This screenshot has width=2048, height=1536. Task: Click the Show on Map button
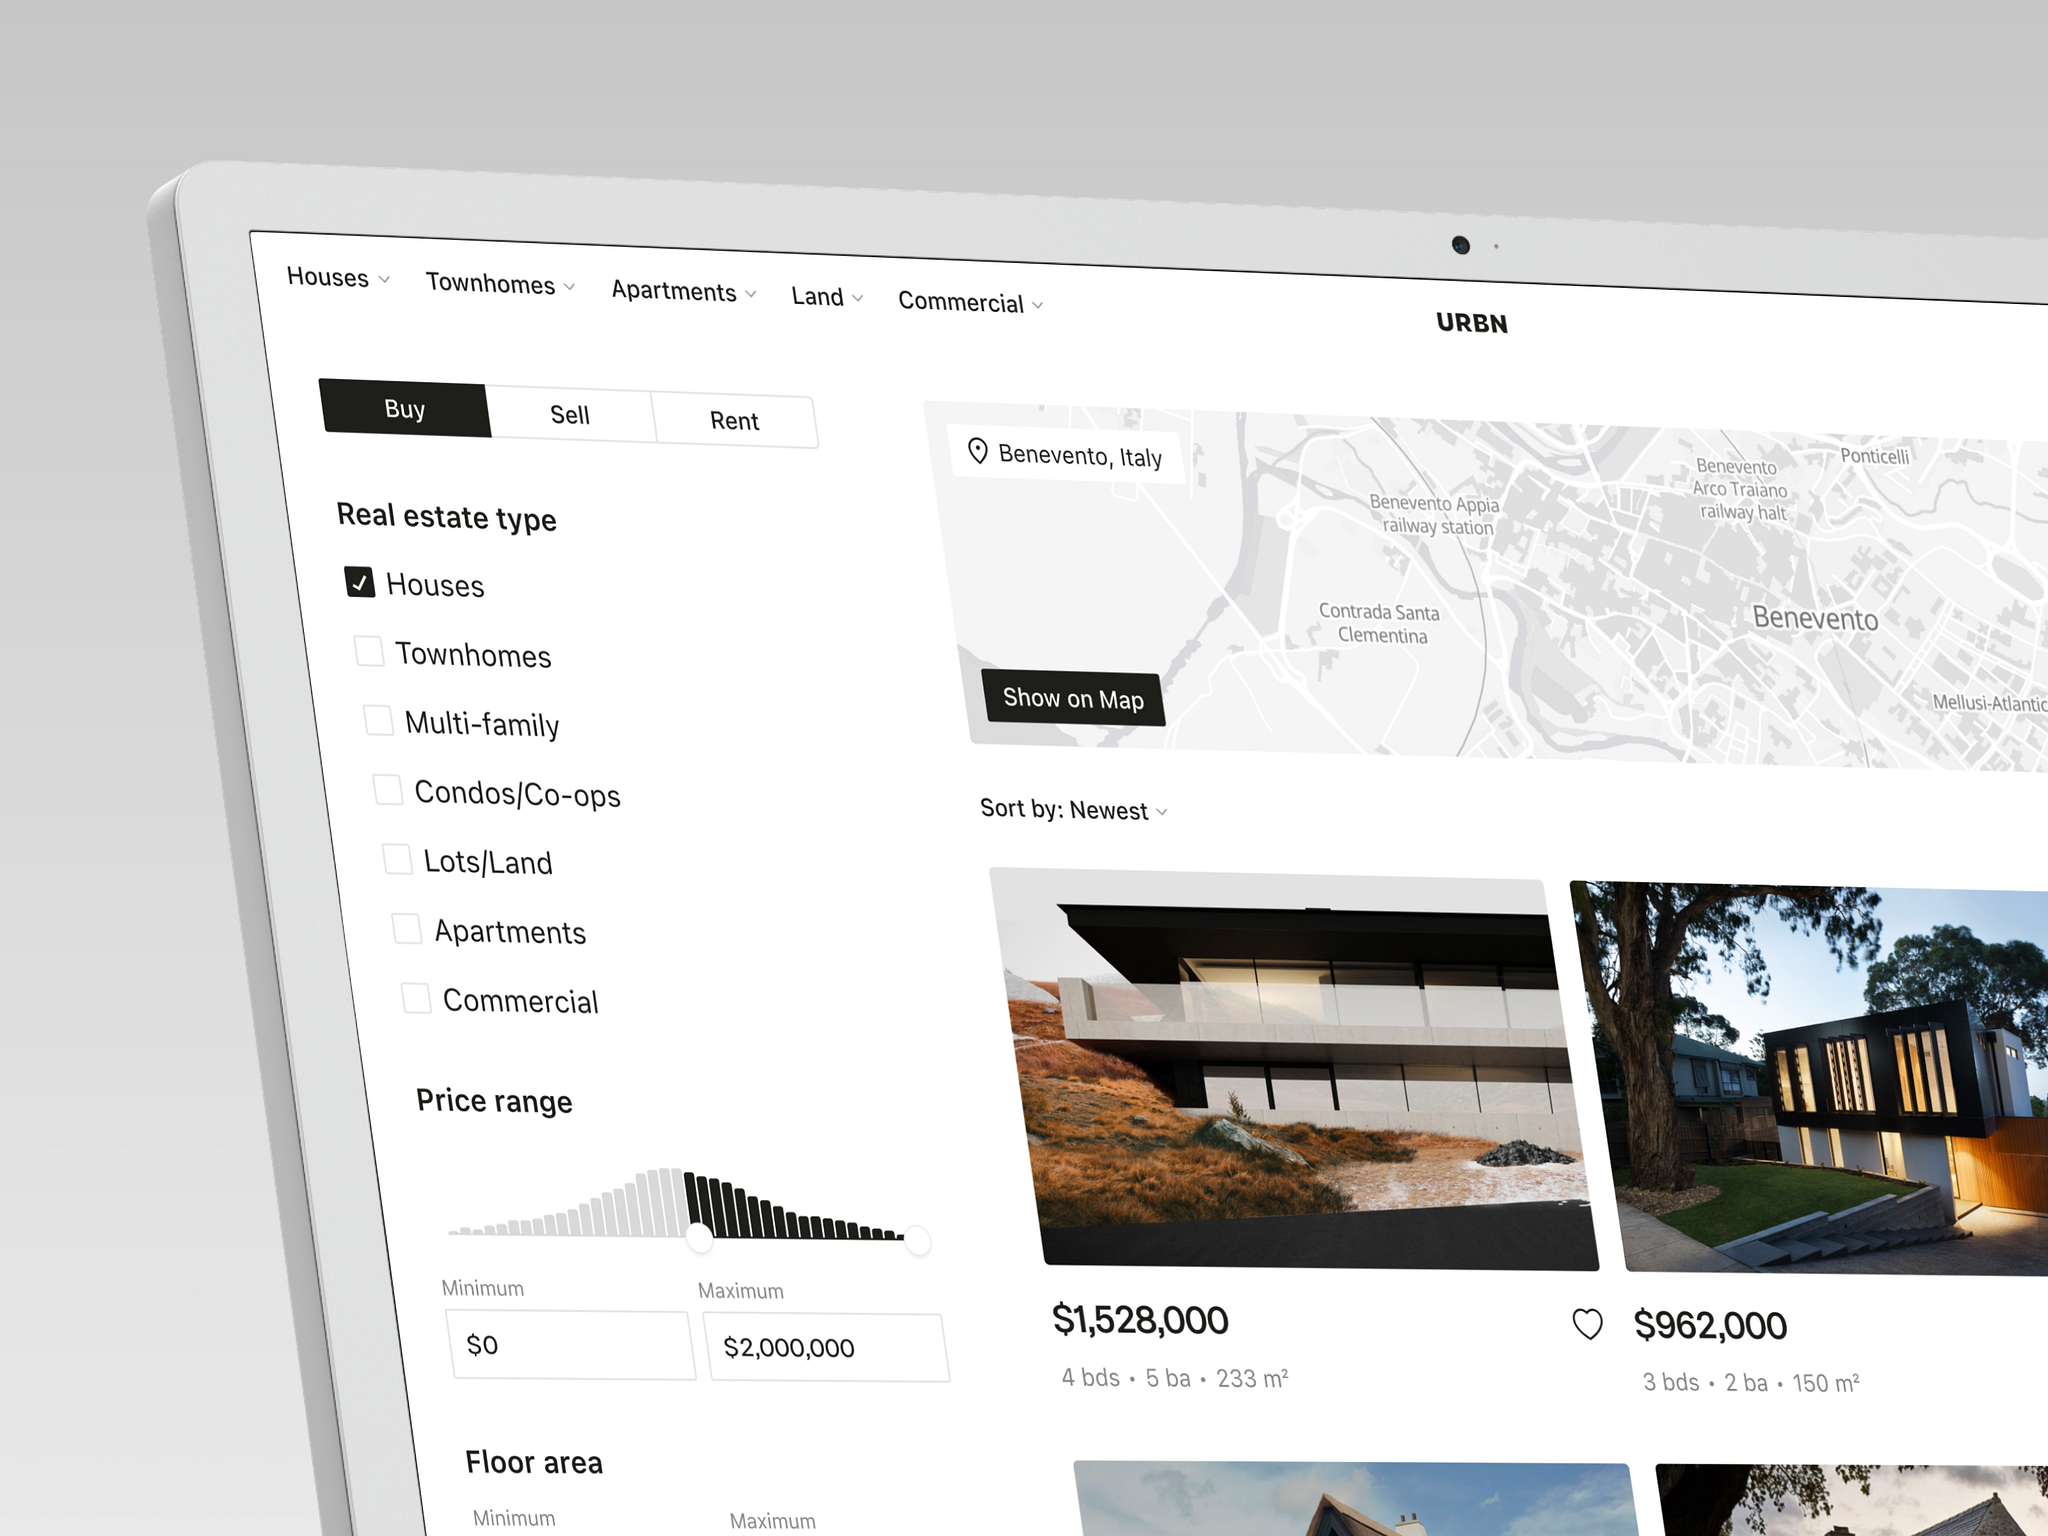pos(1073,698)
